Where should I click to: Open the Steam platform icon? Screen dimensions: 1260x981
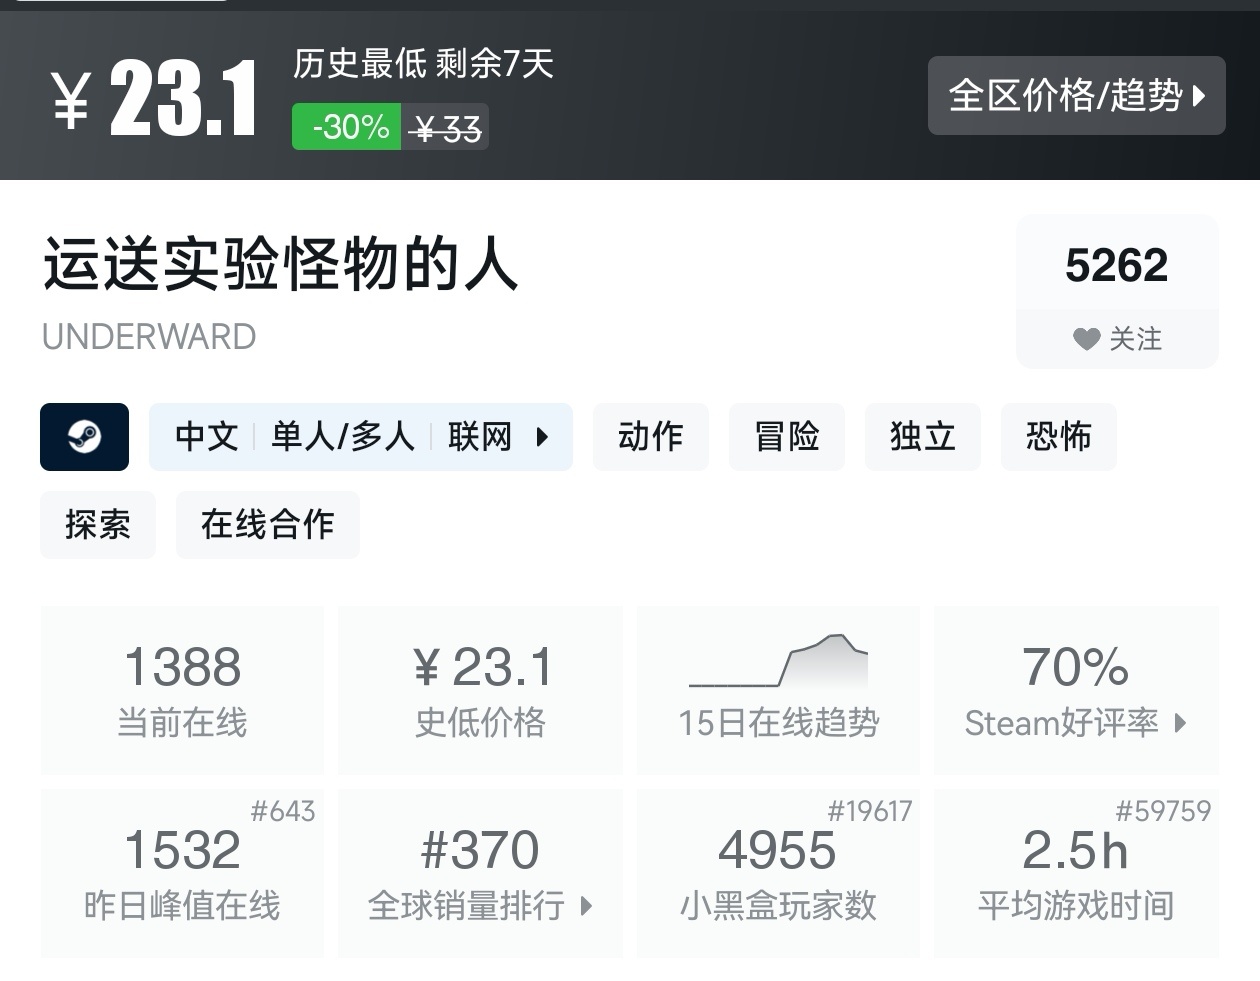point(84,437)
